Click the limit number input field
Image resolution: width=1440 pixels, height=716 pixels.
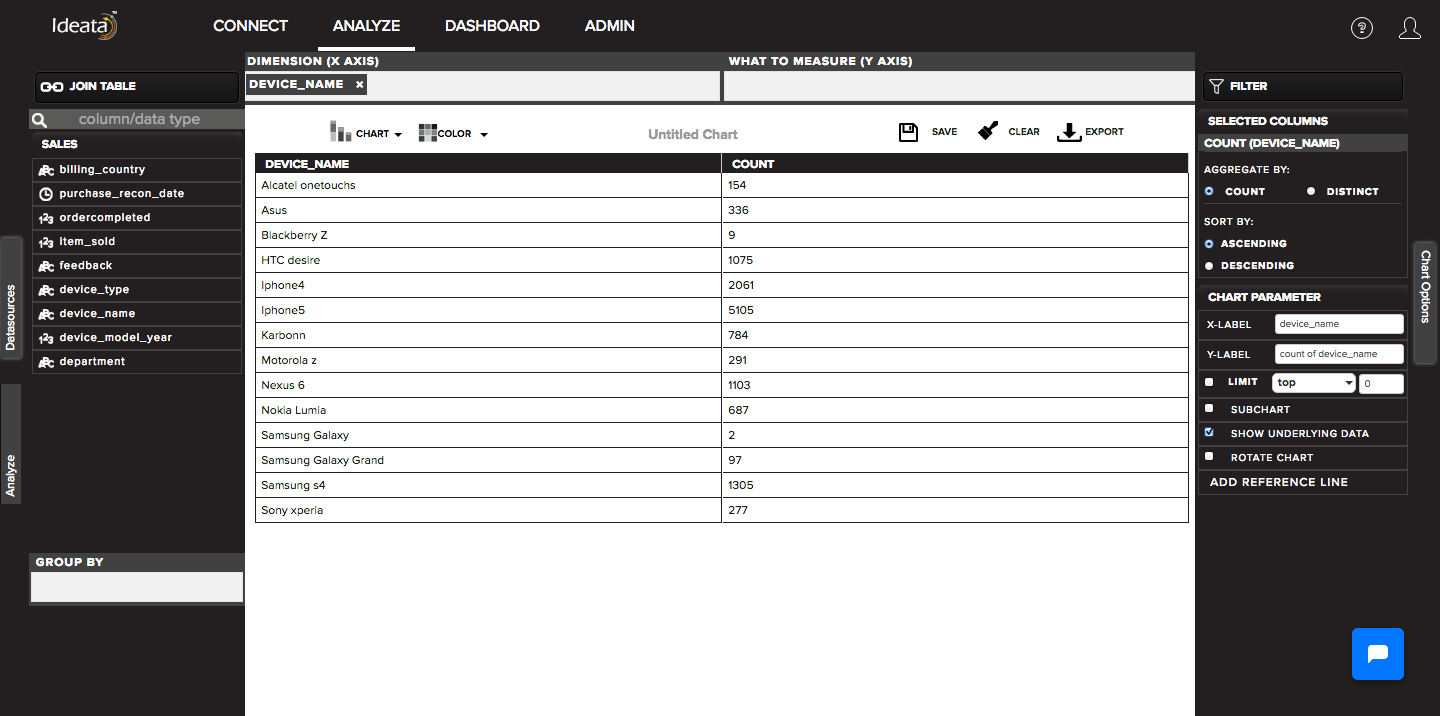[1381, 384]
